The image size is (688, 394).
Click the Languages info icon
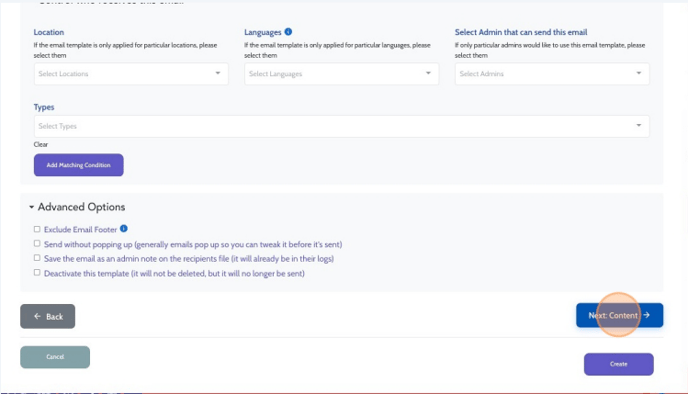click(x=288, y=32)
